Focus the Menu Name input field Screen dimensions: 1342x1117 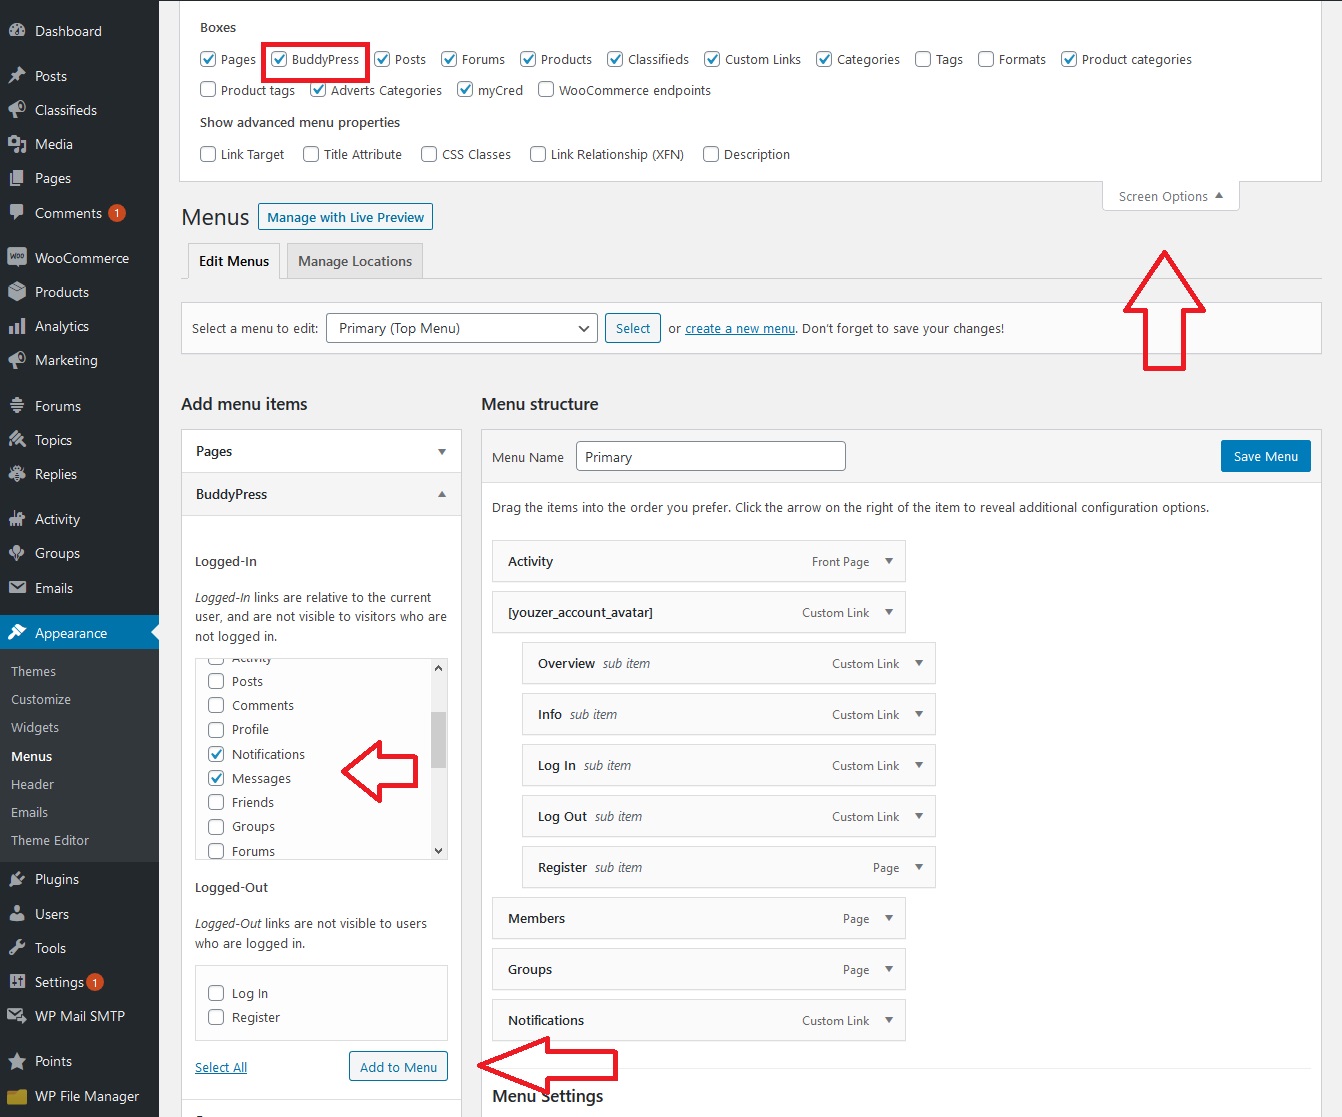(x=711, y=457)
